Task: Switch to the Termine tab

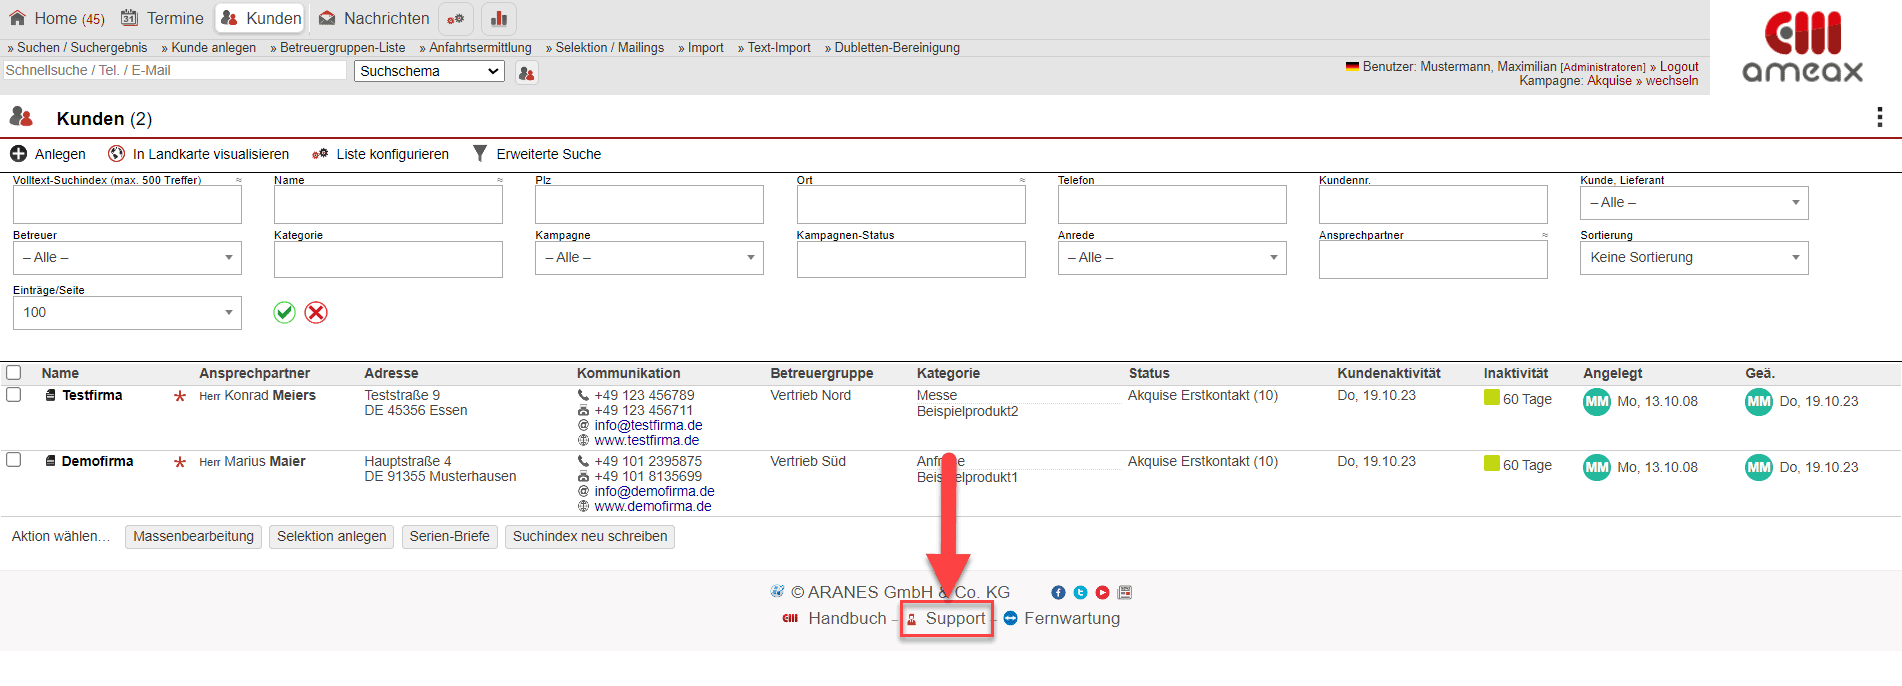Action: click(x=163, y=18)
